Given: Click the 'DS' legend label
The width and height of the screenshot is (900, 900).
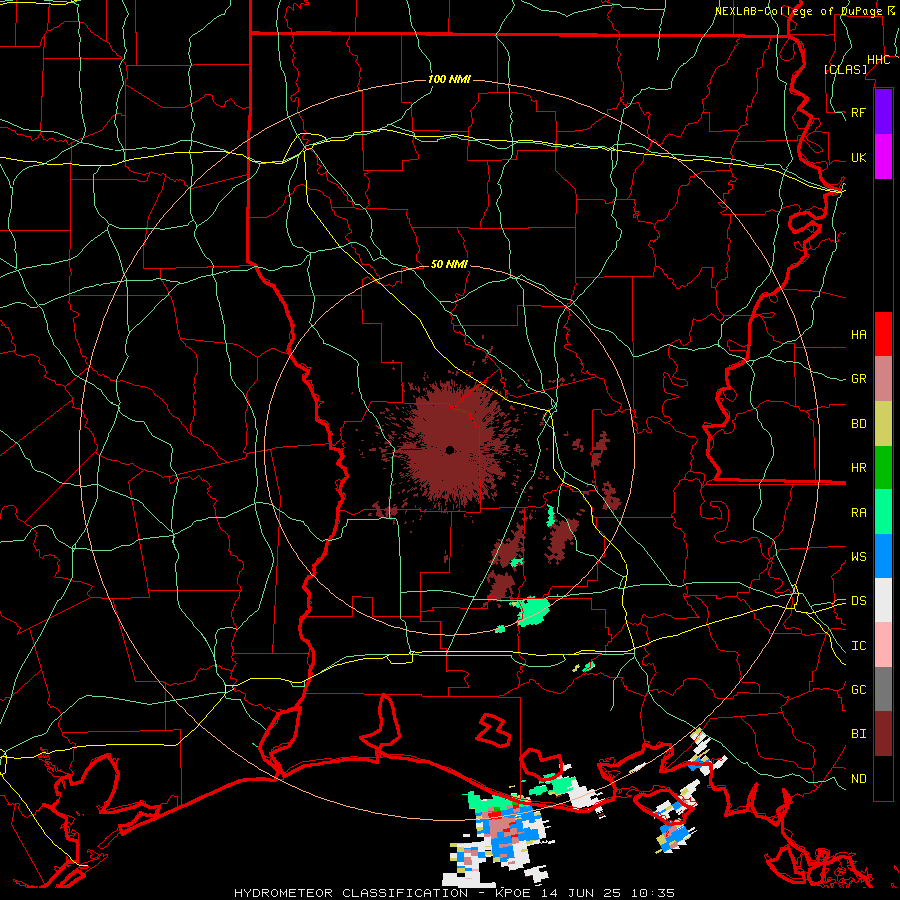Looking at the screenshot, I should [859, 601].
